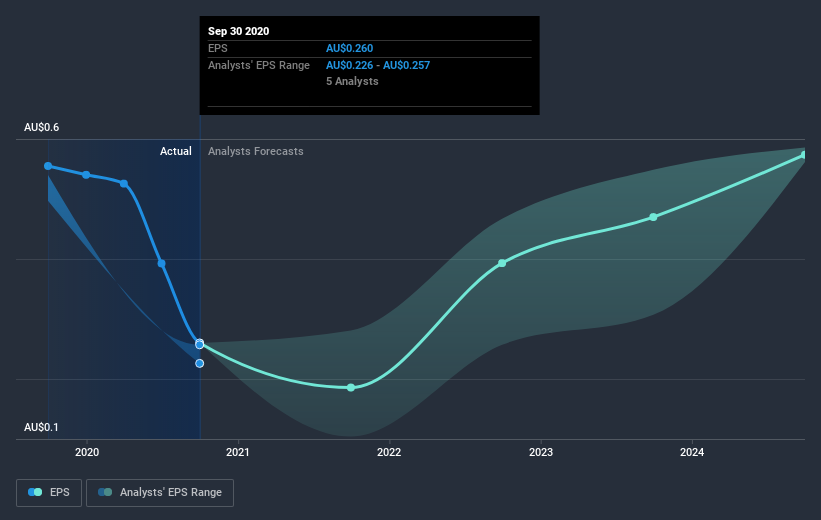Click the 2022 x-axis label

(x=389, y=452)
